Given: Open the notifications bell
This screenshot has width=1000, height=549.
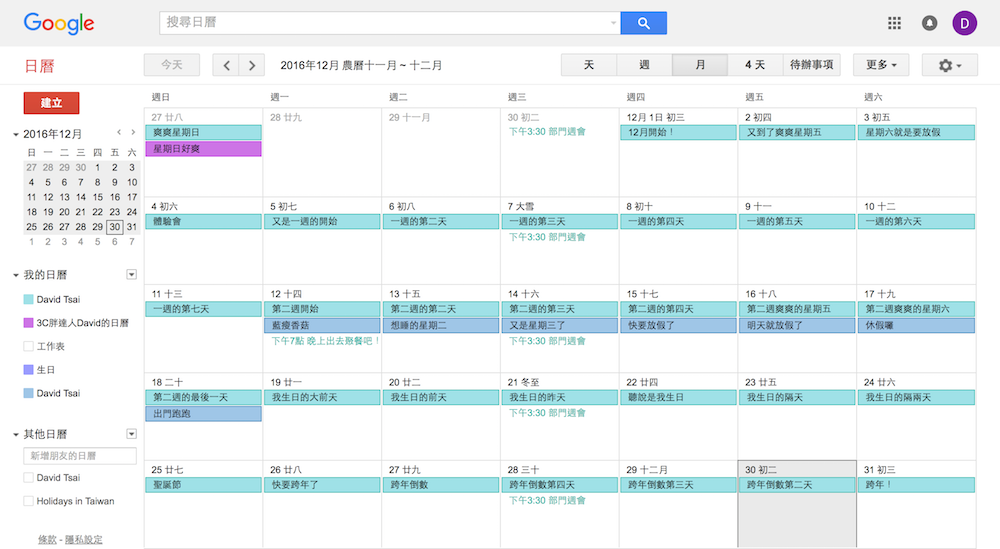Looking at the screenshot, I should 930,23.
